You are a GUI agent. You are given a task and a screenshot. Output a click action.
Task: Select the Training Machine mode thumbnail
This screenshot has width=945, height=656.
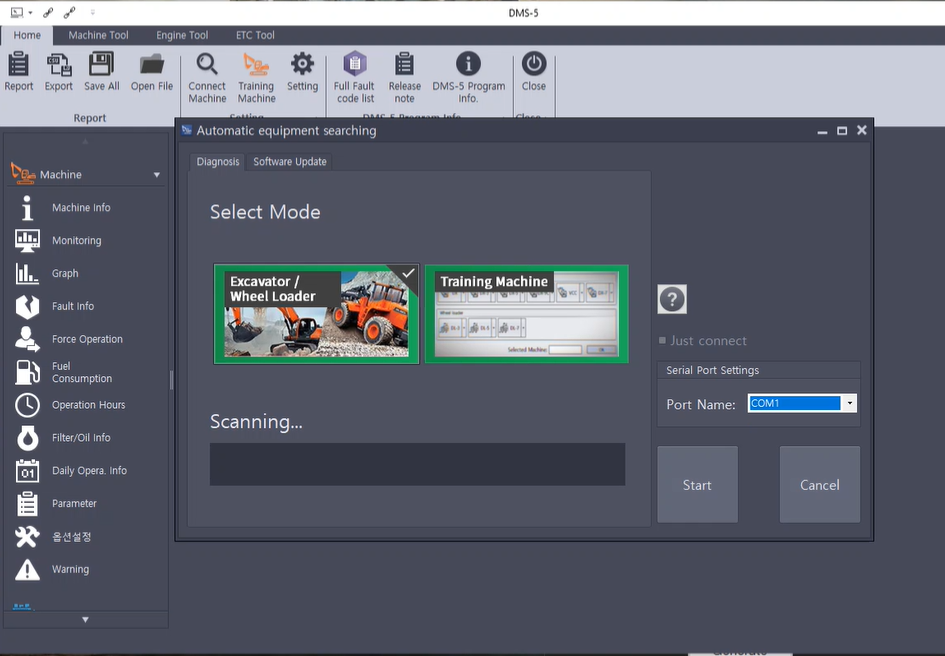[527, 314]
